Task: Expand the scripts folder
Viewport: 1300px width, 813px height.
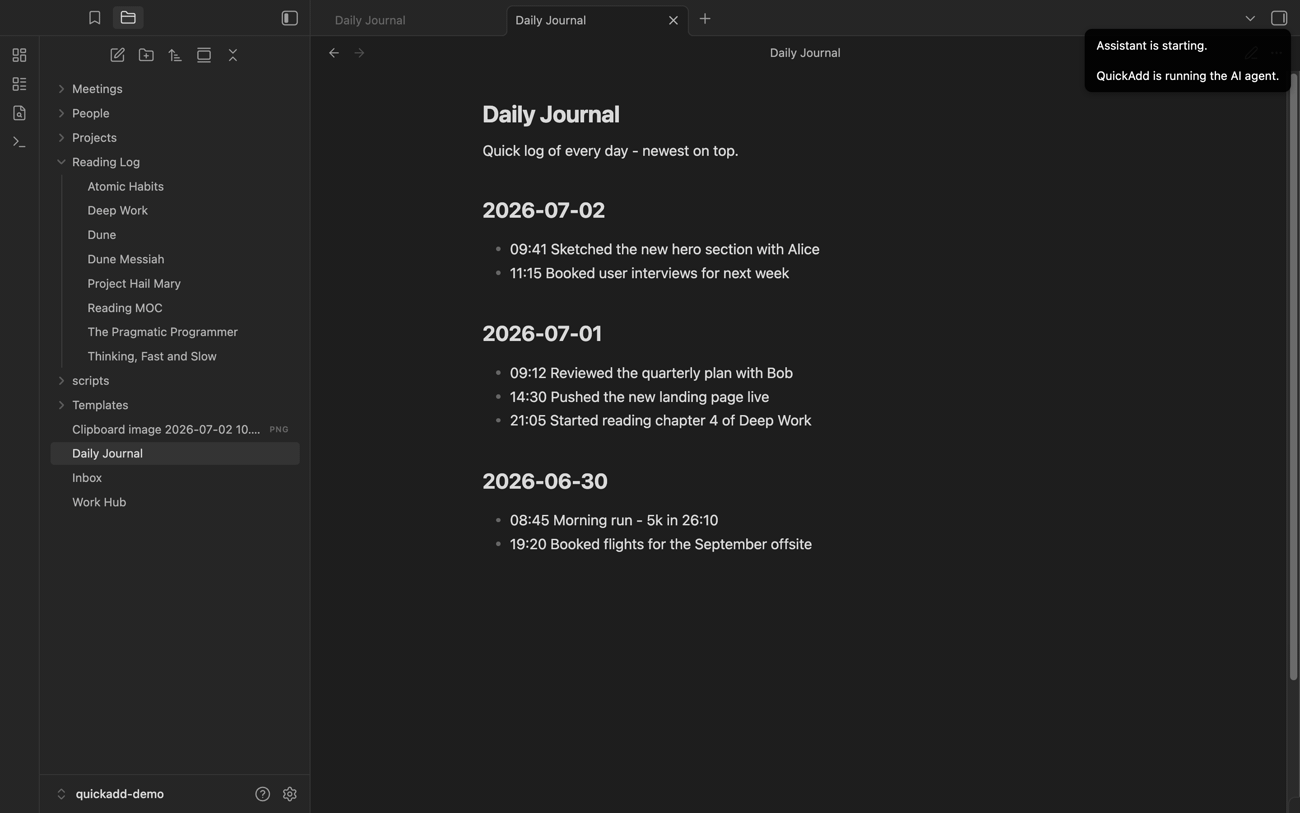Action: 175,381
